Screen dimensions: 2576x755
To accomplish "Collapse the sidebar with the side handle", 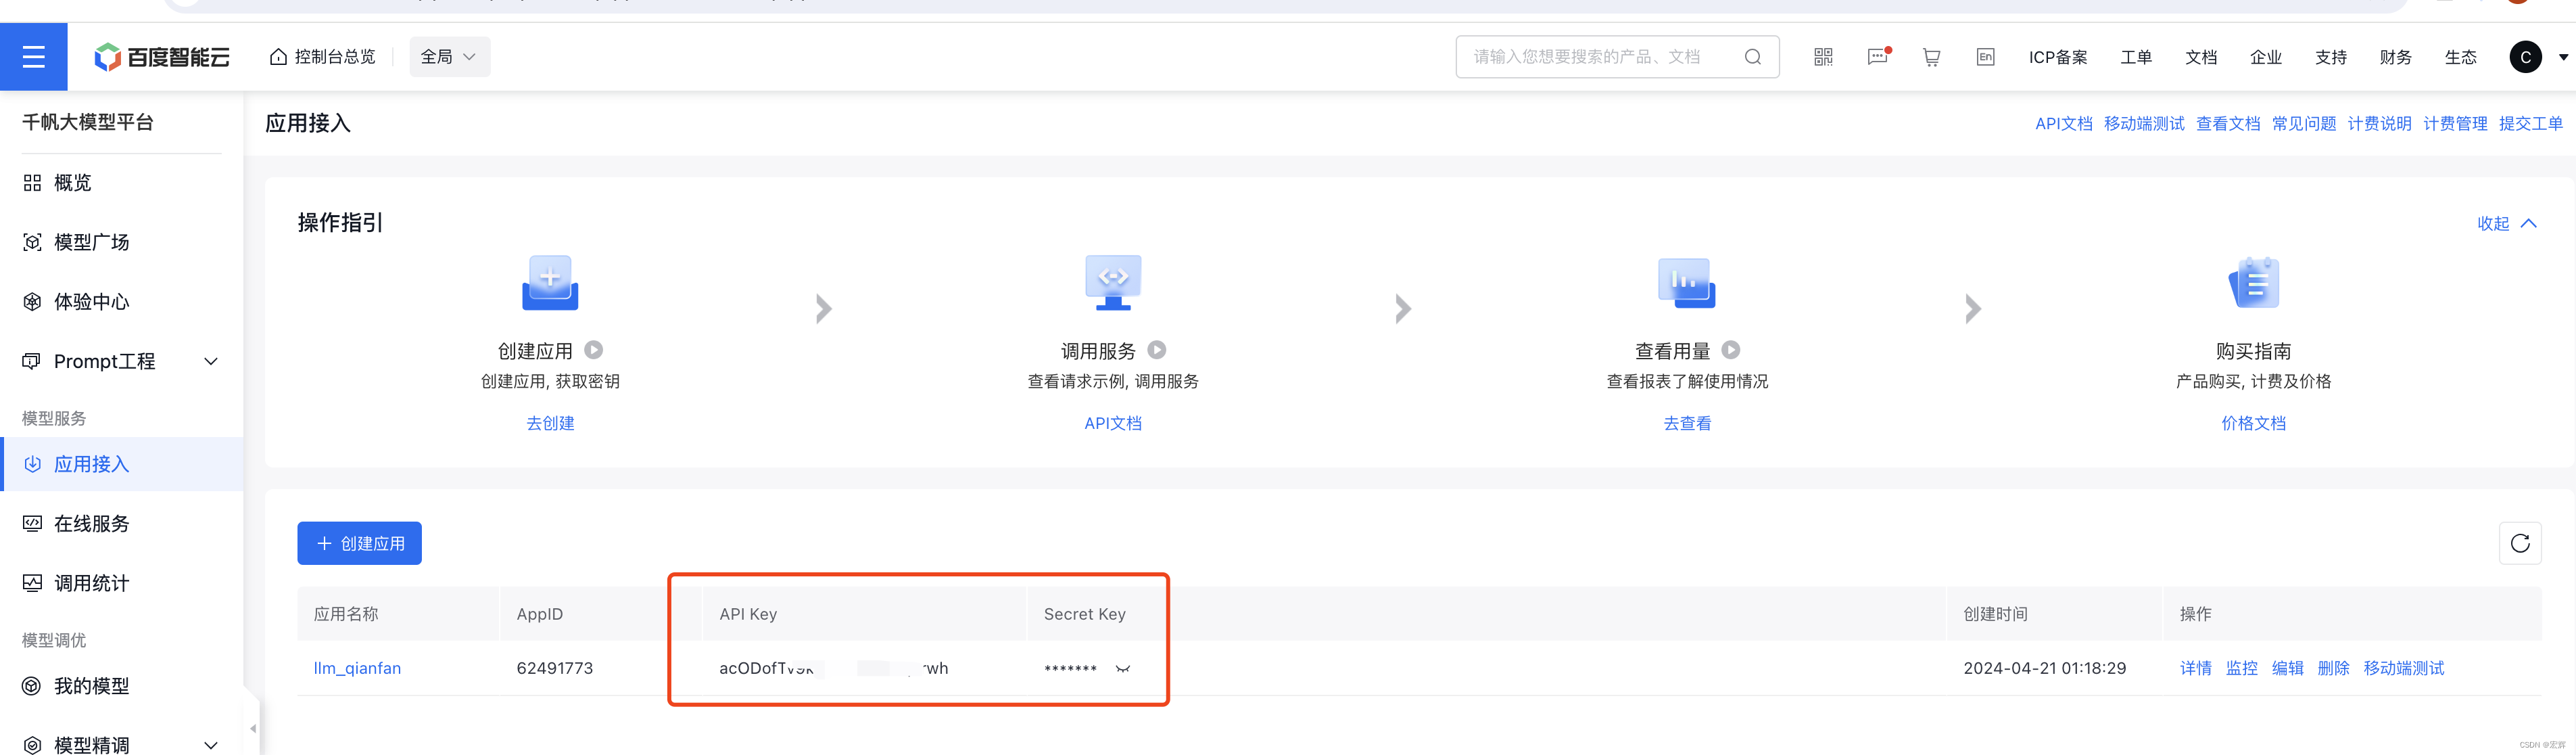I will point(253,728).
